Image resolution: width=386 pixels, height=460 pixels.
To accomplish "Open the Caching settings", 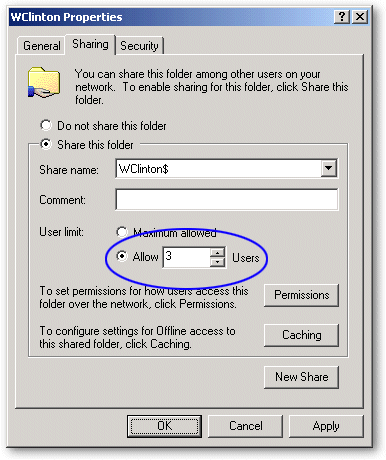I will (301, 335).
